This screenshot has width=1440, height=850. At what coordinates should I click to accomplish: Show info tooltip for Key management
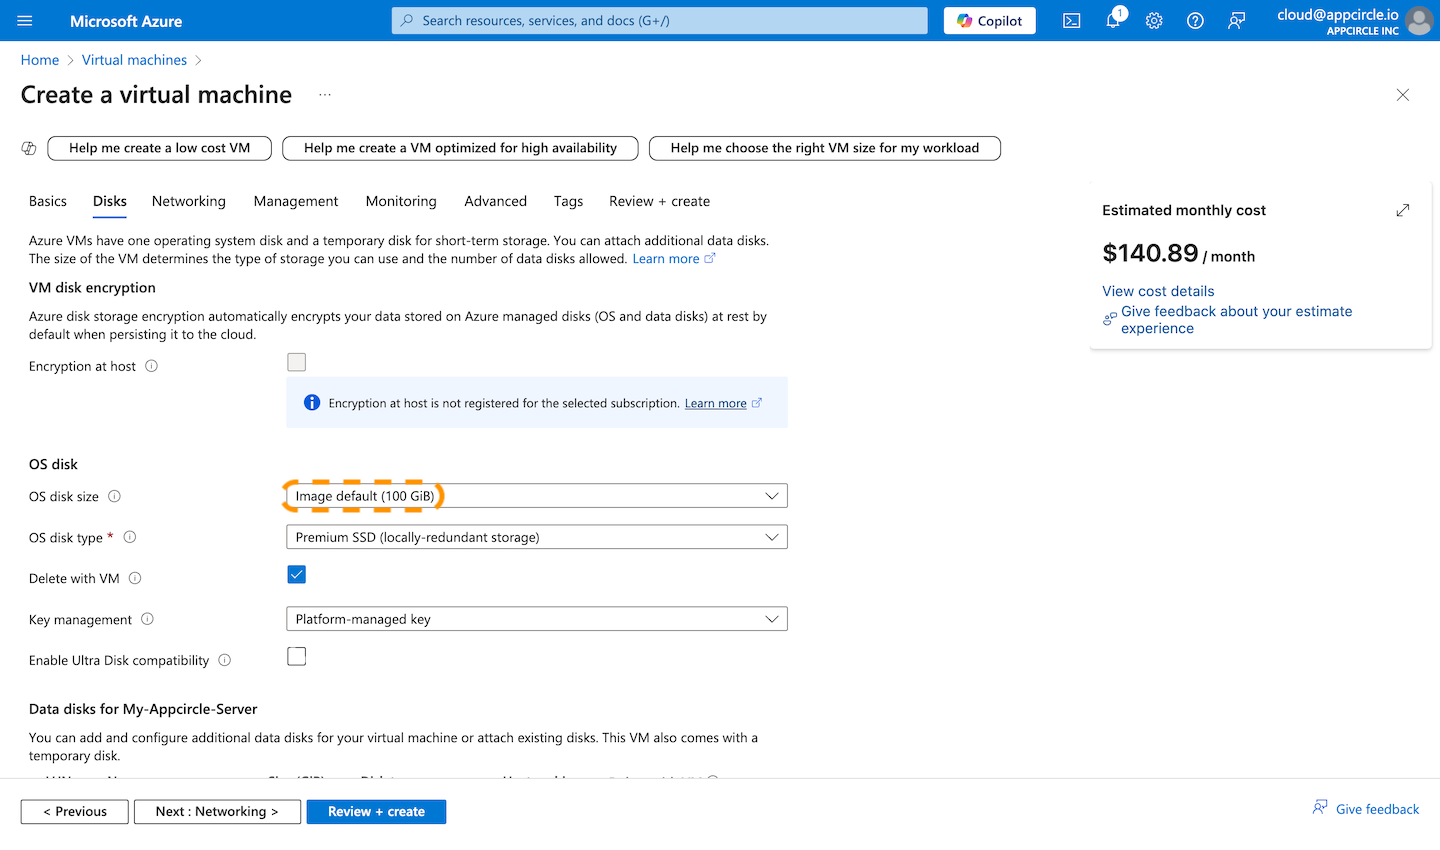[147, 619]
